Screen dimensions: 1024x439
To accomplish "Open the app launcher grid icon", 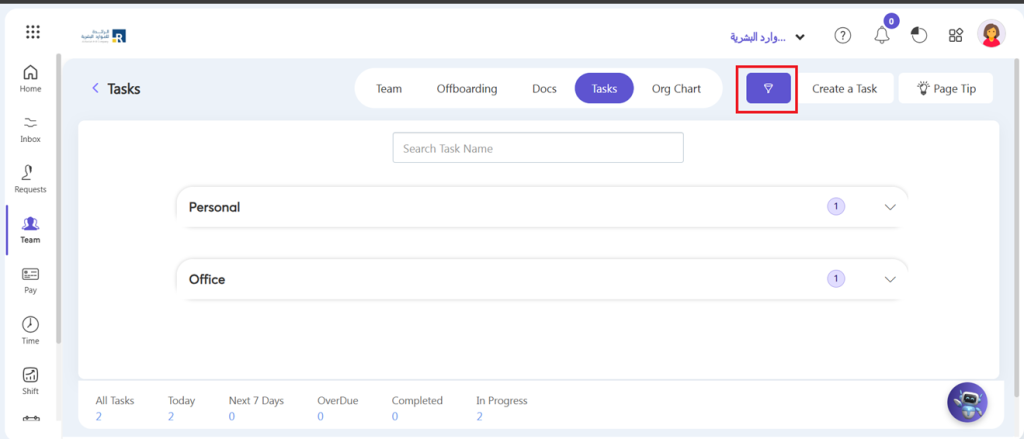I will click(33, 32).
